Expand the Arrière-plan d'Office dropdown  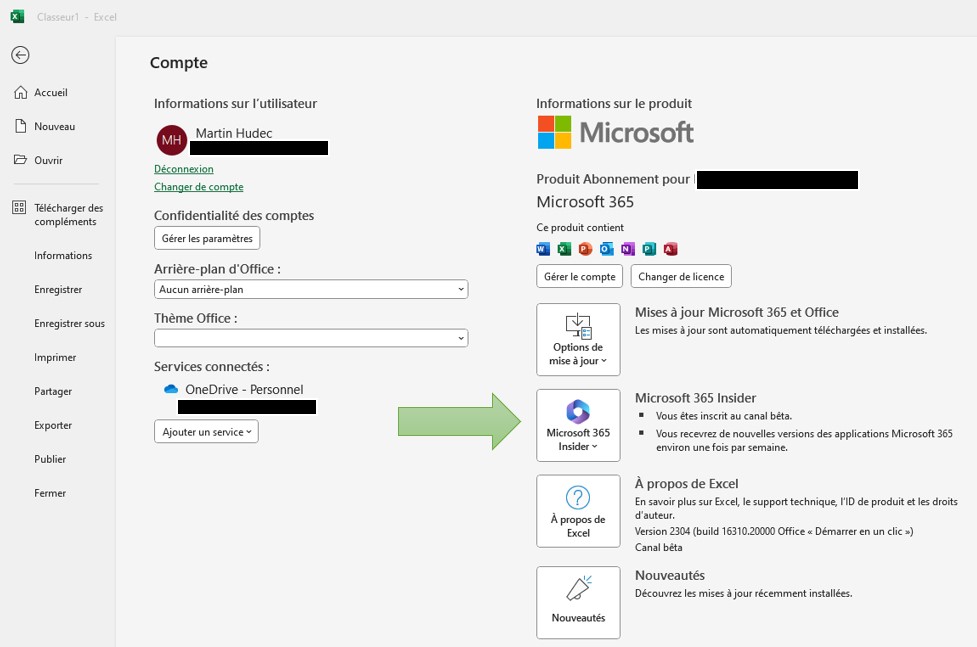[311, 289]
